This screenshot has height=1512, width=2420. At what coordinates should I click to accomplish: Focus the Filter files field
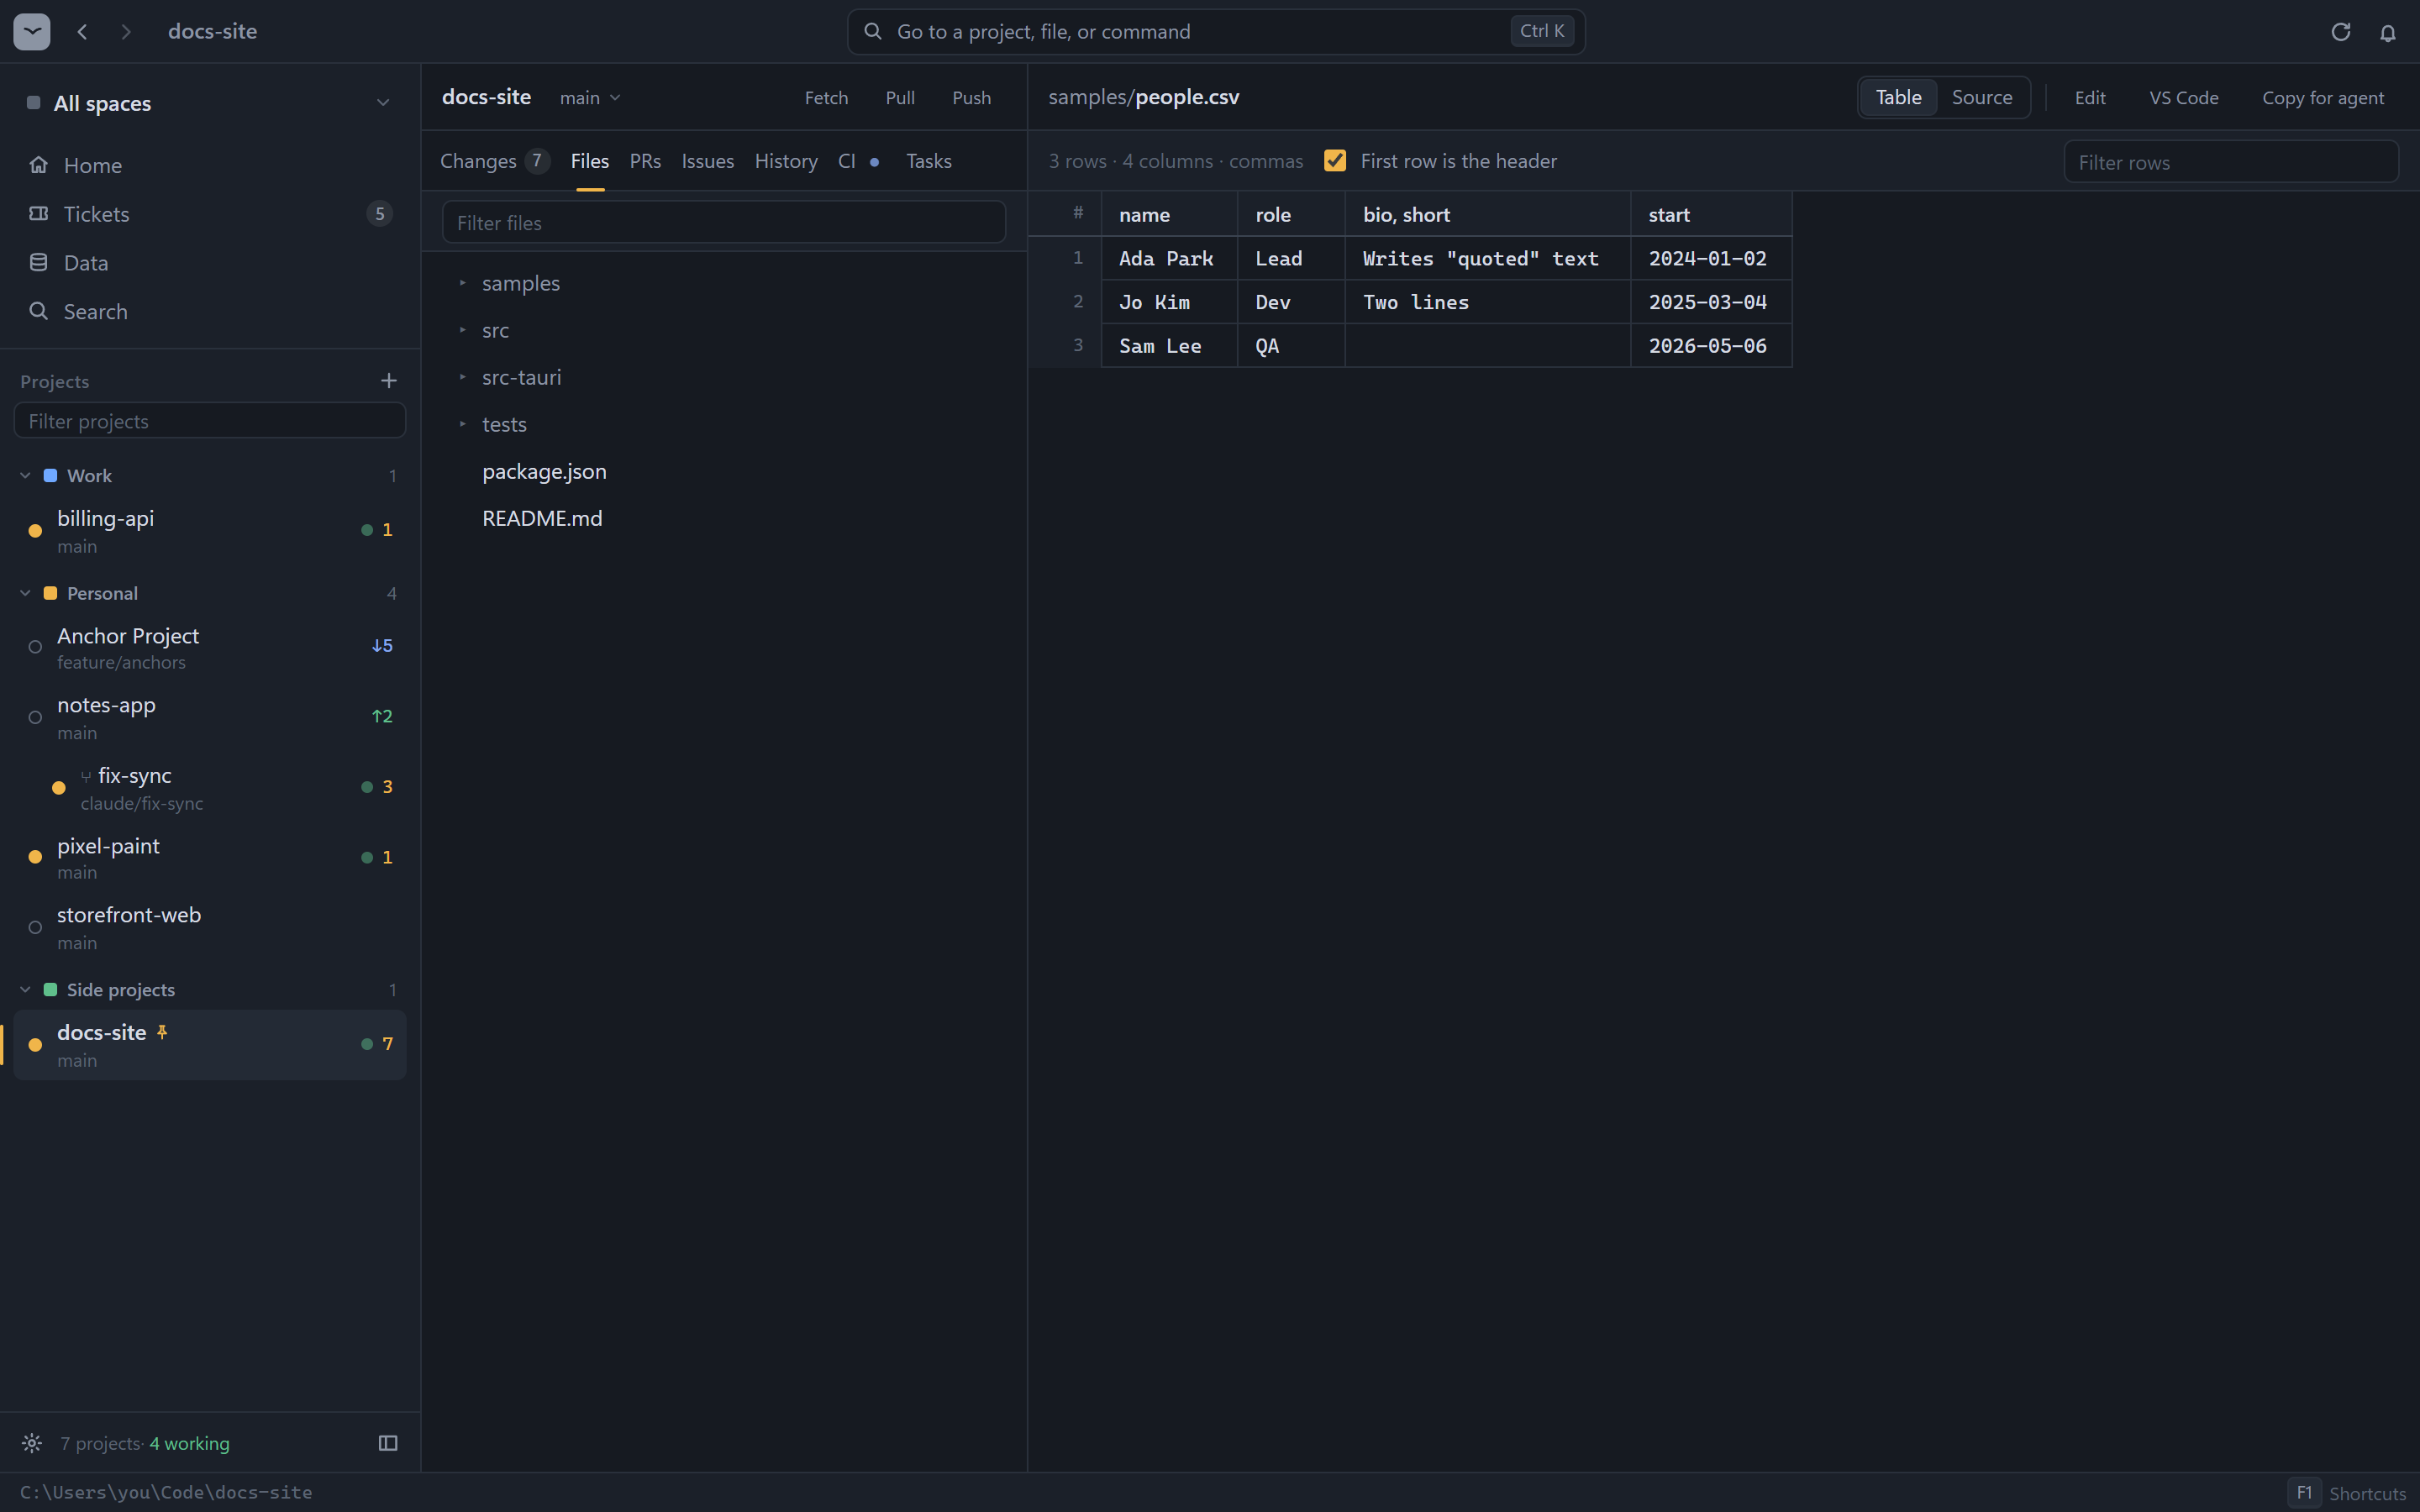tap(724, 222)
